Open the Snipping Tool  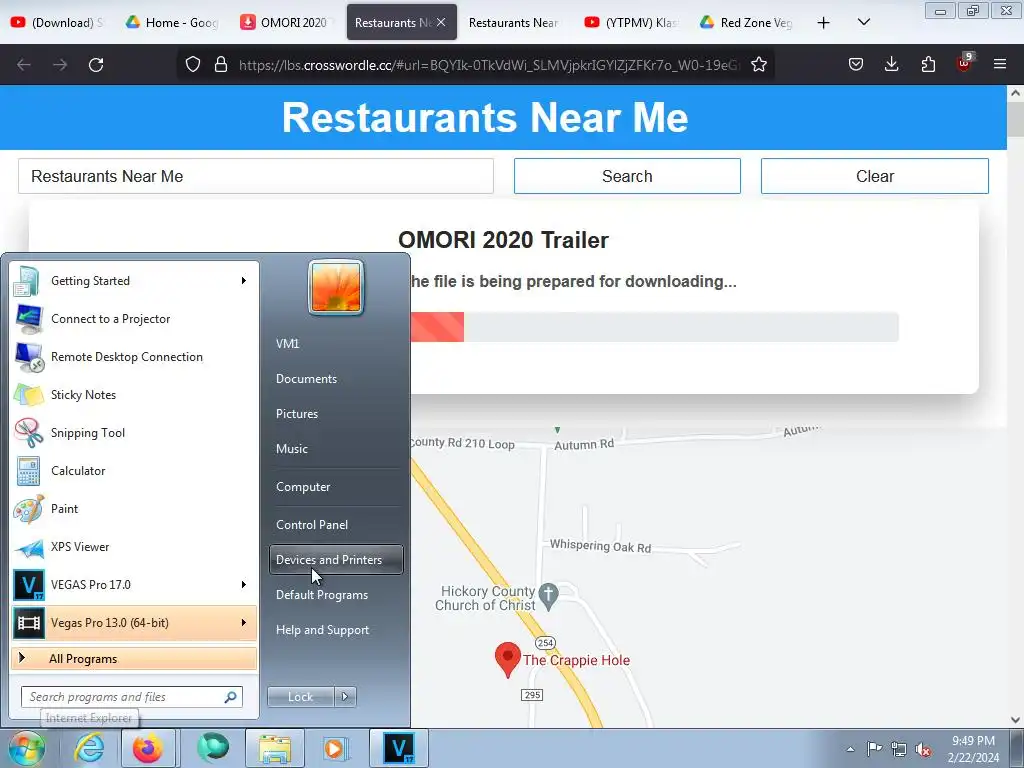pyautogui.click(x=134, y=432)
